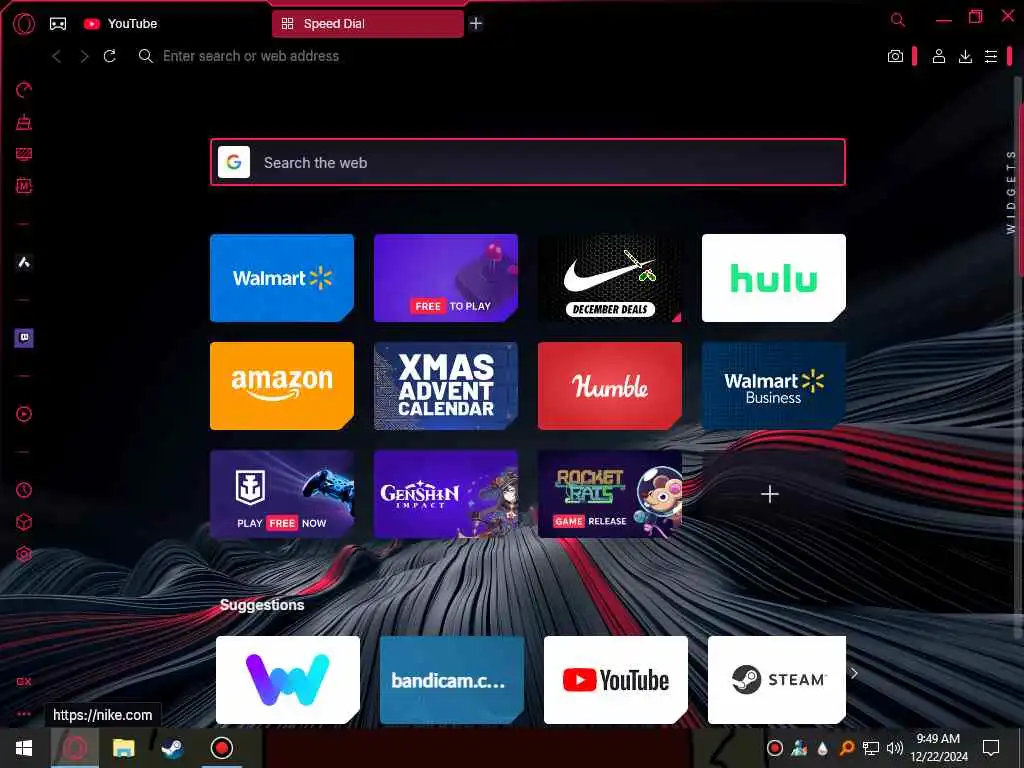Go forward to the next page
1024x768 pixels.
click(x=84, y=56)
